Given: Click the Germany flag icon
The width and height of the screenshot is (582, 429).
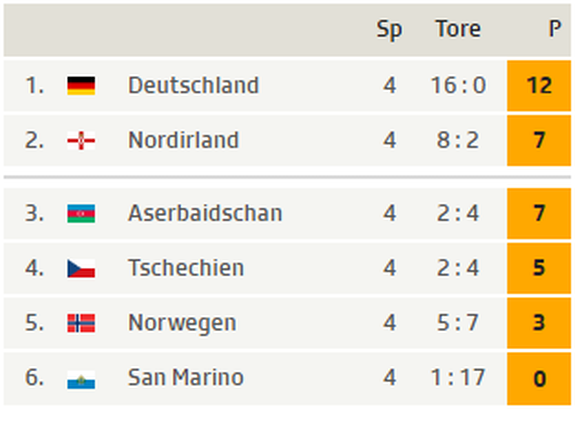Looking at the screenshot, I should (x=81, y=86).
